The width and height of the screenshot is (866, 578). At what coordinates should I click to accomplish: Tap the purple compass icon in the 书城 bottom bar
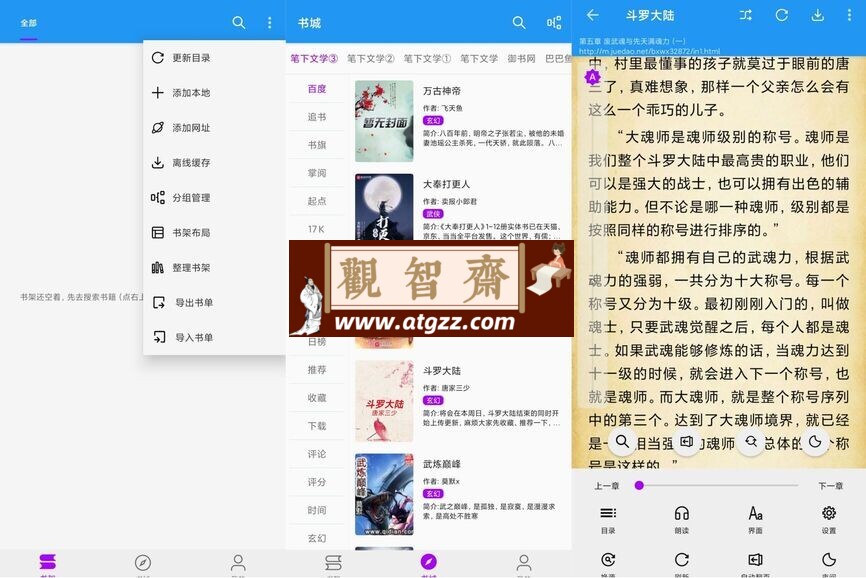click(429, 563)
